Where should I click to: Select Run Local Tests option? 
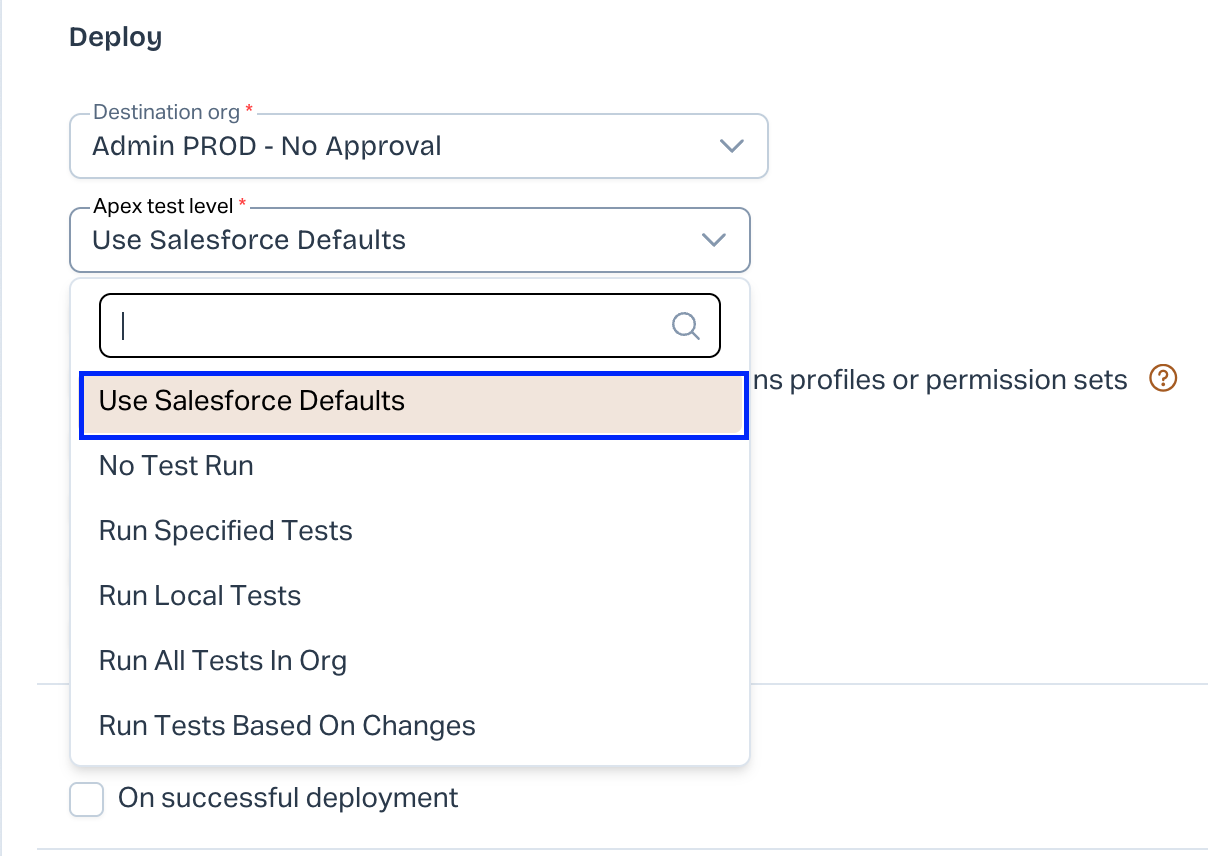[x=200, y=596]
